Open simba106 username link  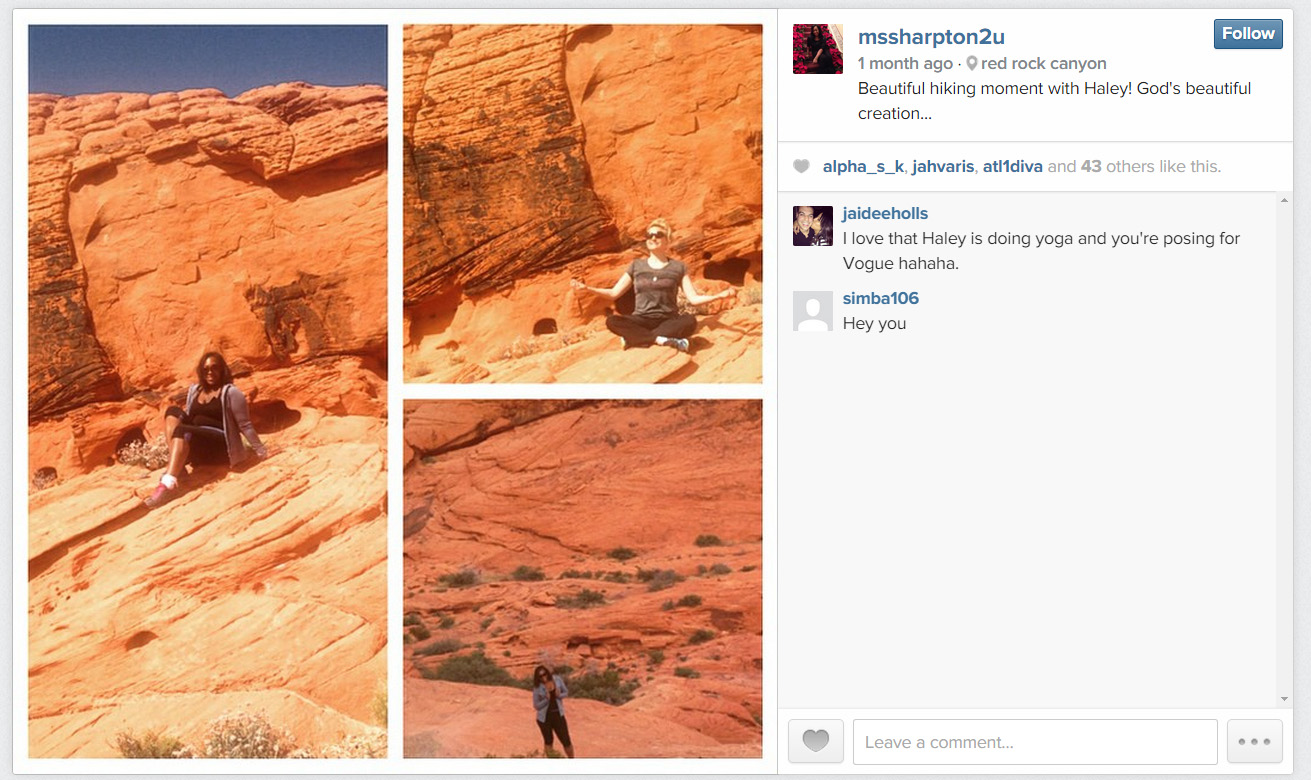click(x=880, y=298)
